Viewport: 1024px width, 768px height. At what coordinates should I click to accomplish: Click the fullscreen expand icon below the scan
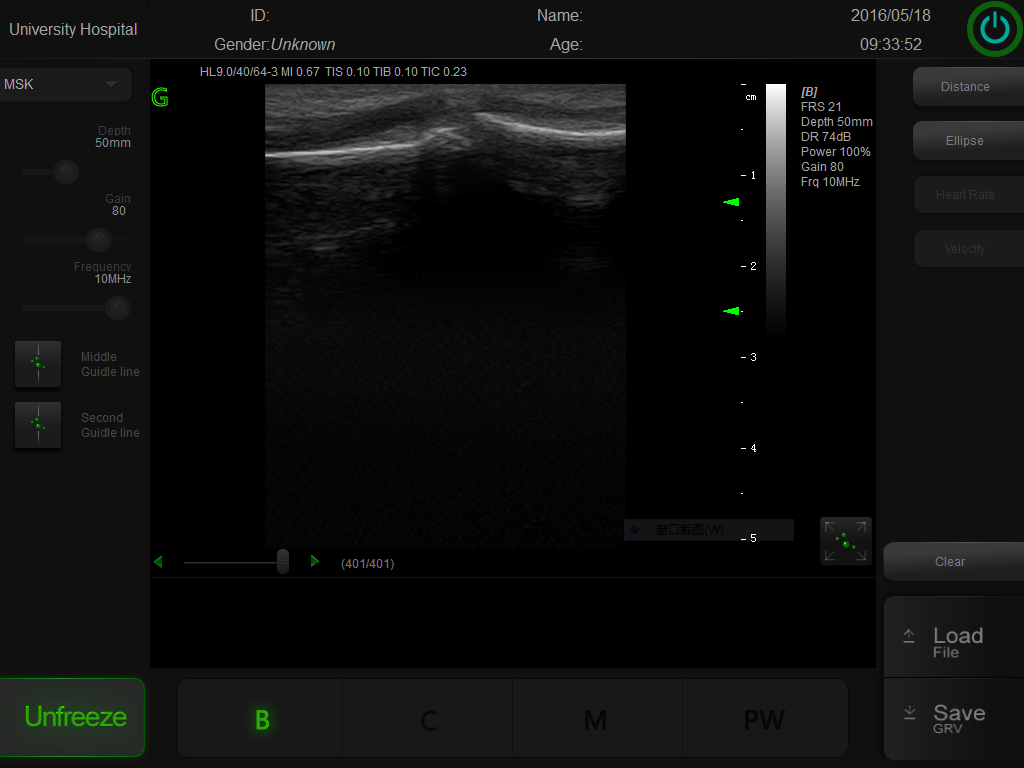pos(845,541)
